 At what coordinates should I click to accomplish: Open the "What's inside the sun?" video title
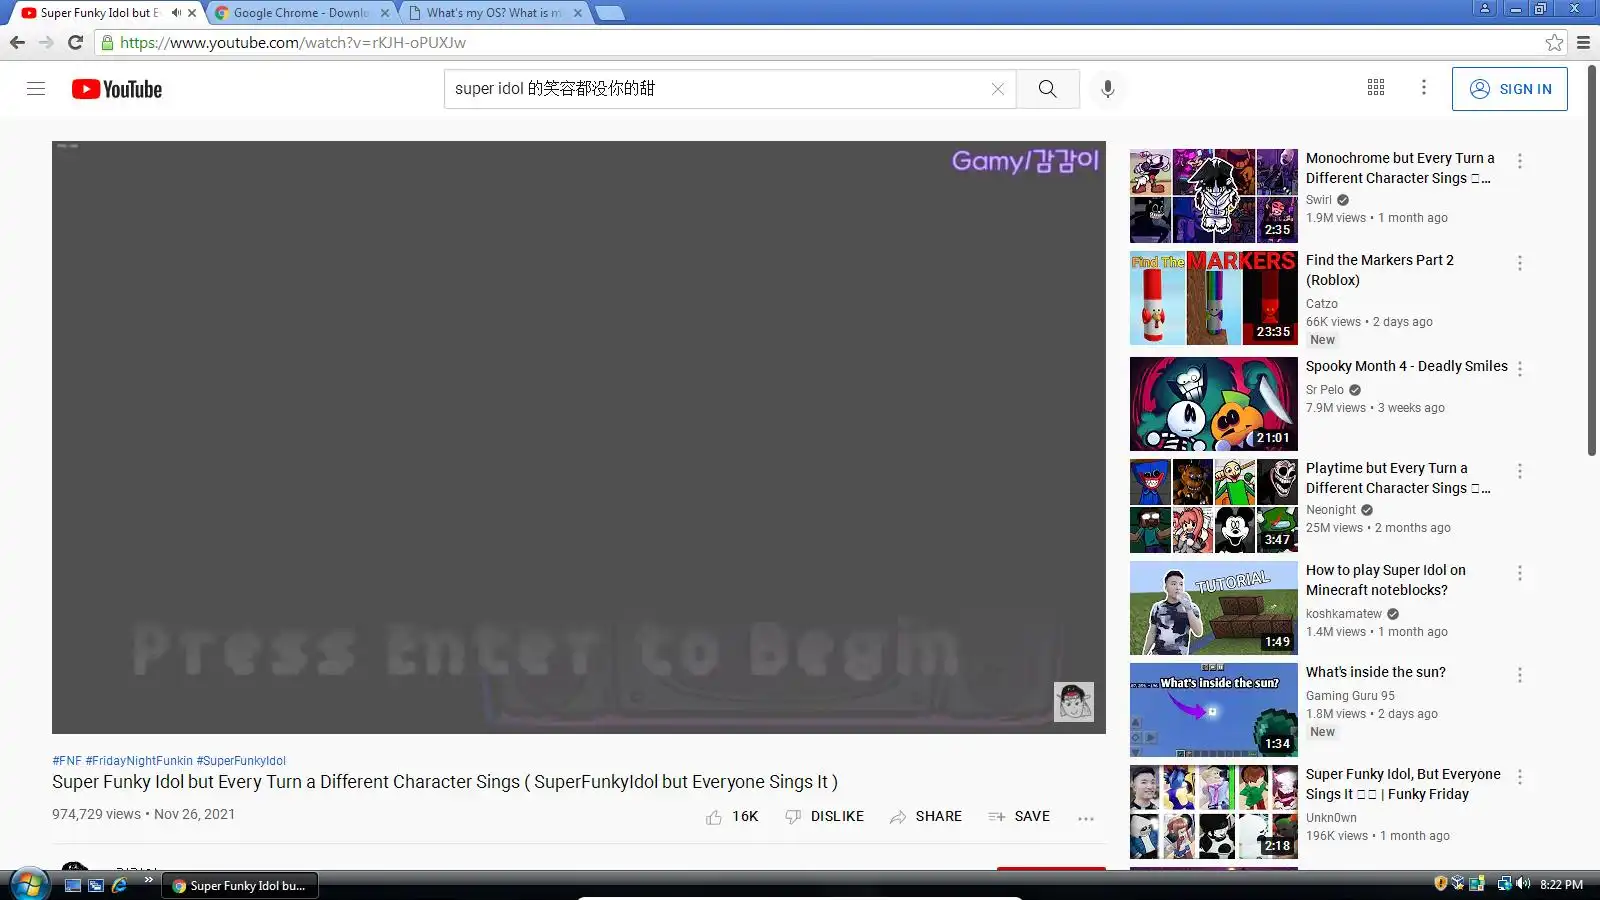[x=1376, y=672]
